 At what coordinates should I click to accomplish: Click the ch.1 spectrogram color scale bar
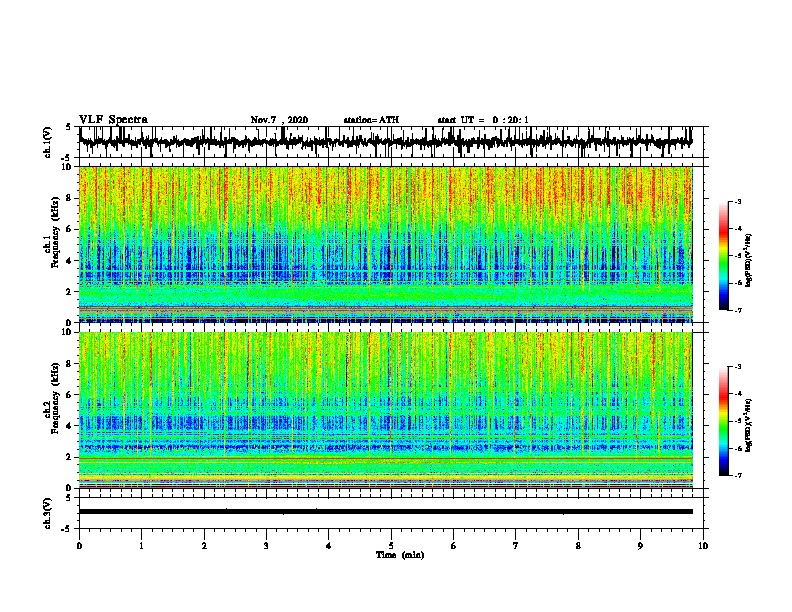[723, 256]
